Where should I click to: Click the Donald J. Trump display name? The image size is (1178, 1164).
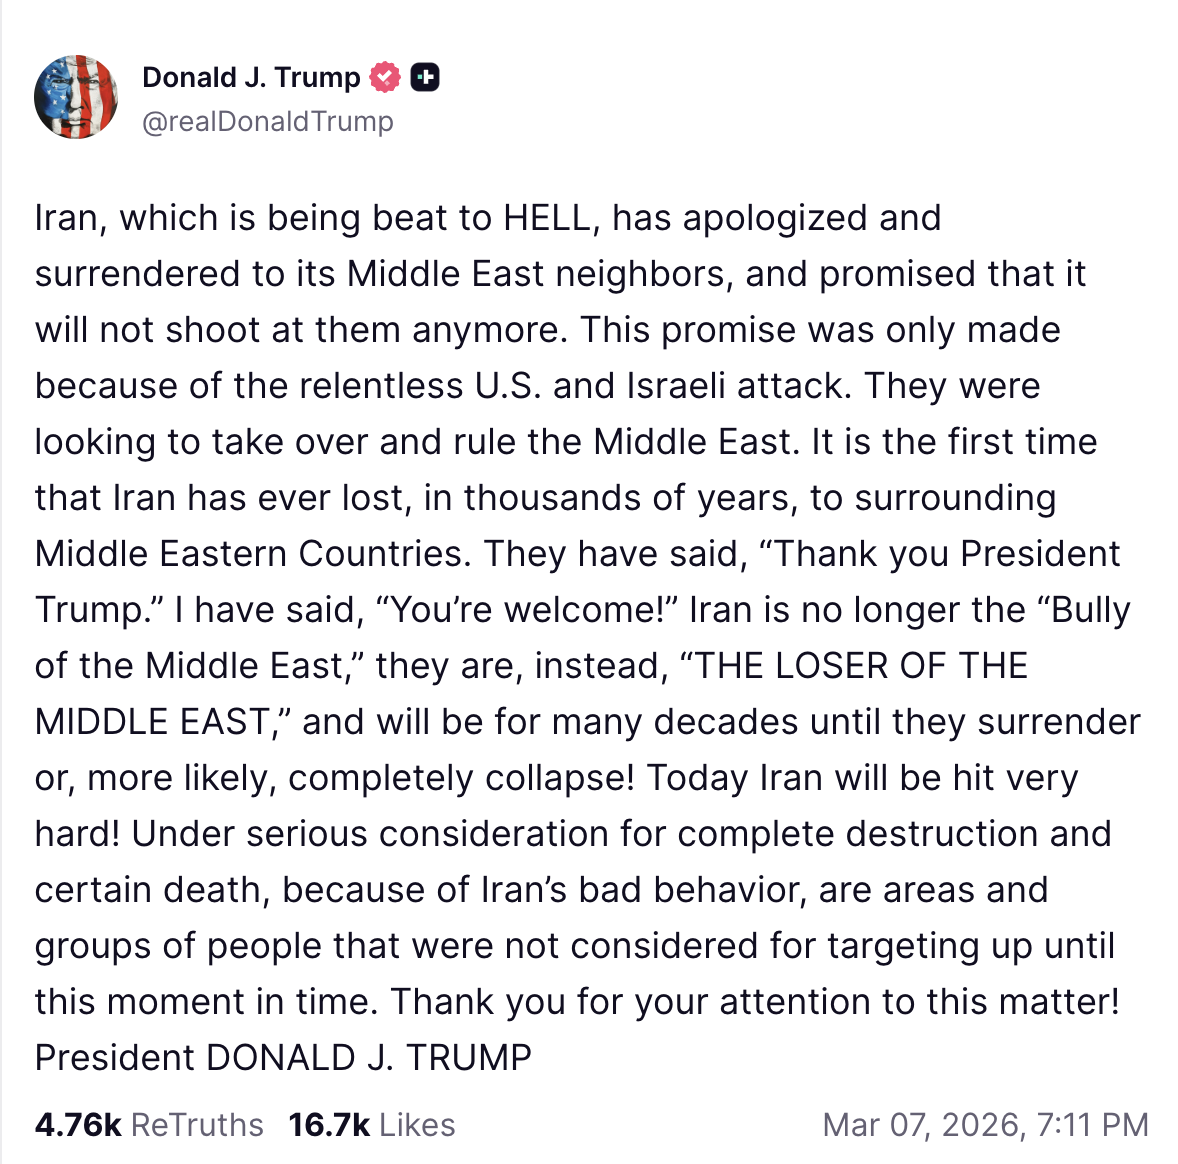click(251, 77)
